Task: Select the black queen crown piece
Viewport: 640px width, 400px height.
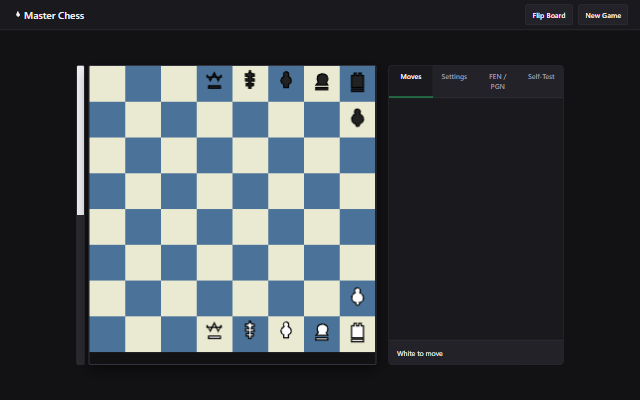Action: coord(214,81)
